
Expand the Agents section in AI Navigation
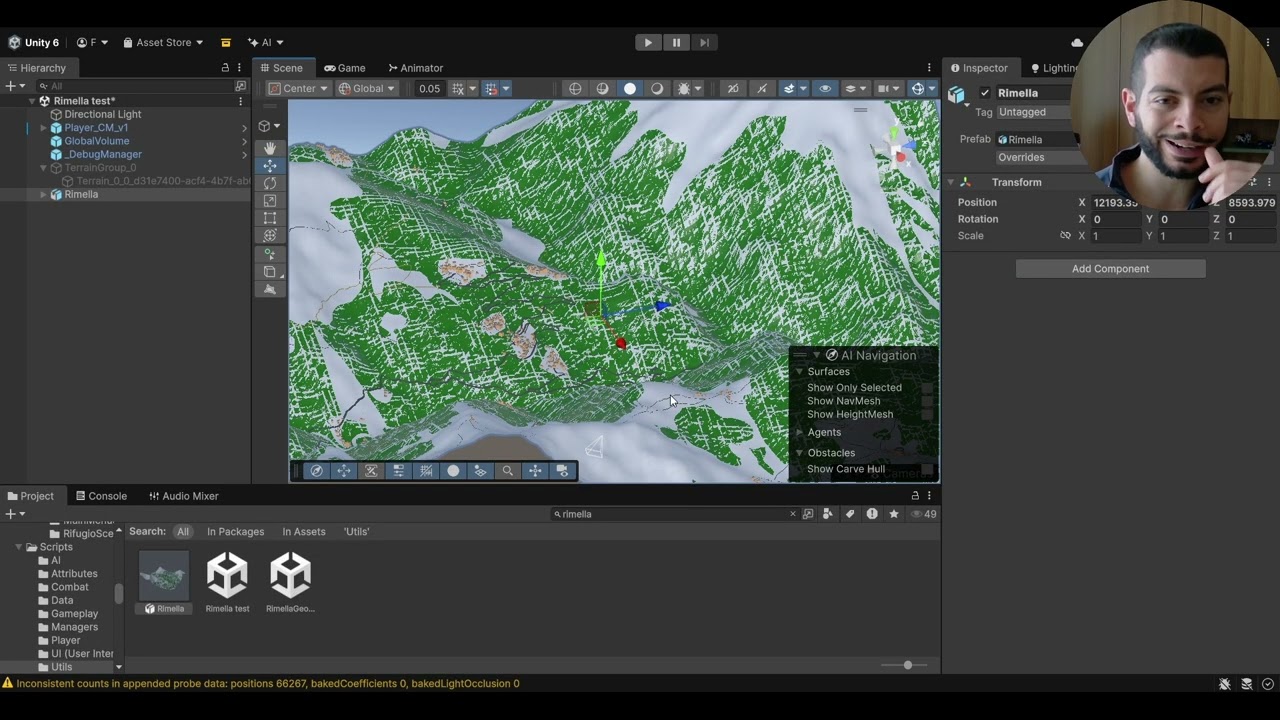[x=799, y=433]
